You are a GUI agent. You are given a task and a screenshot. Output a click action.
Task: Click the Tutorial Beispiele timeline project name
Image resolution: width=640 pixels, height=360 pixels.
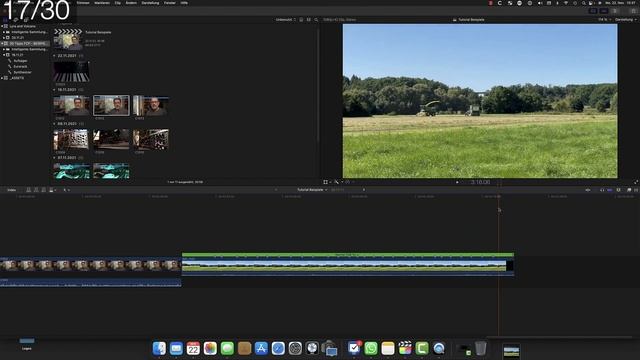(x=310, y=190)
